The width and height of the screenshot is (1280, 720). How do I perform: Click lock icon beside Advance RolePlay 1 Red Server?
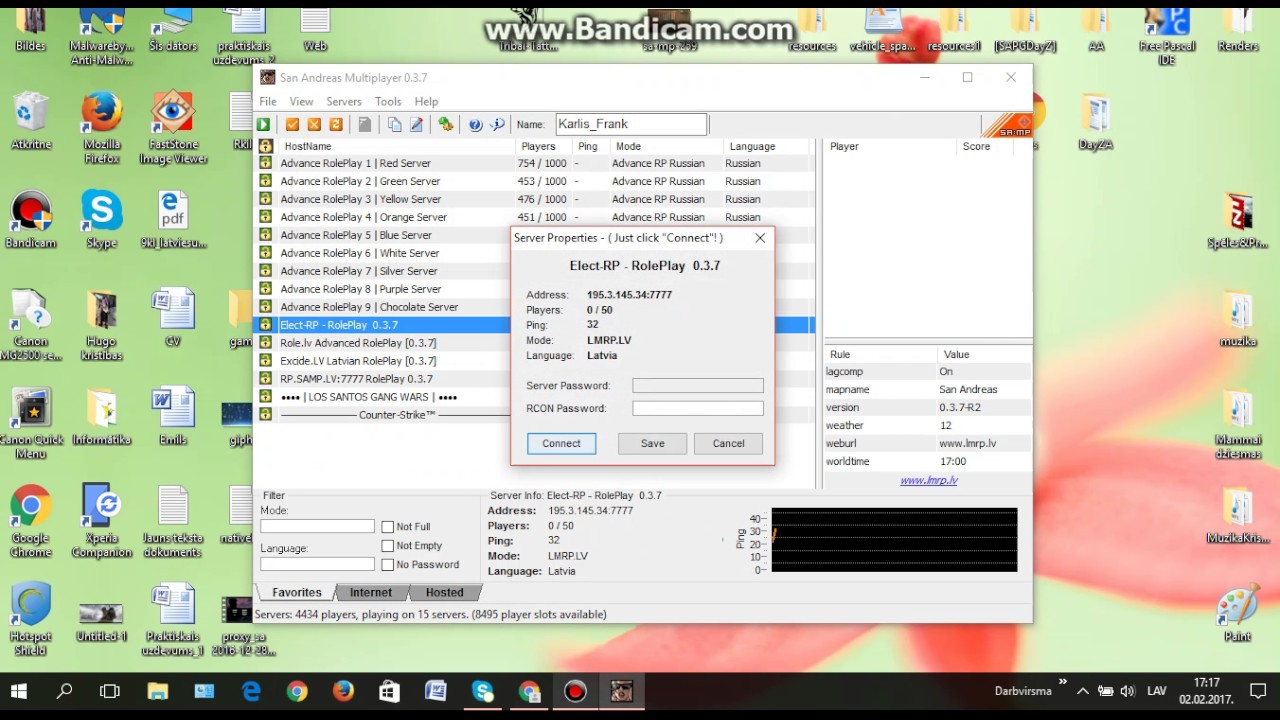coord(265,163)
